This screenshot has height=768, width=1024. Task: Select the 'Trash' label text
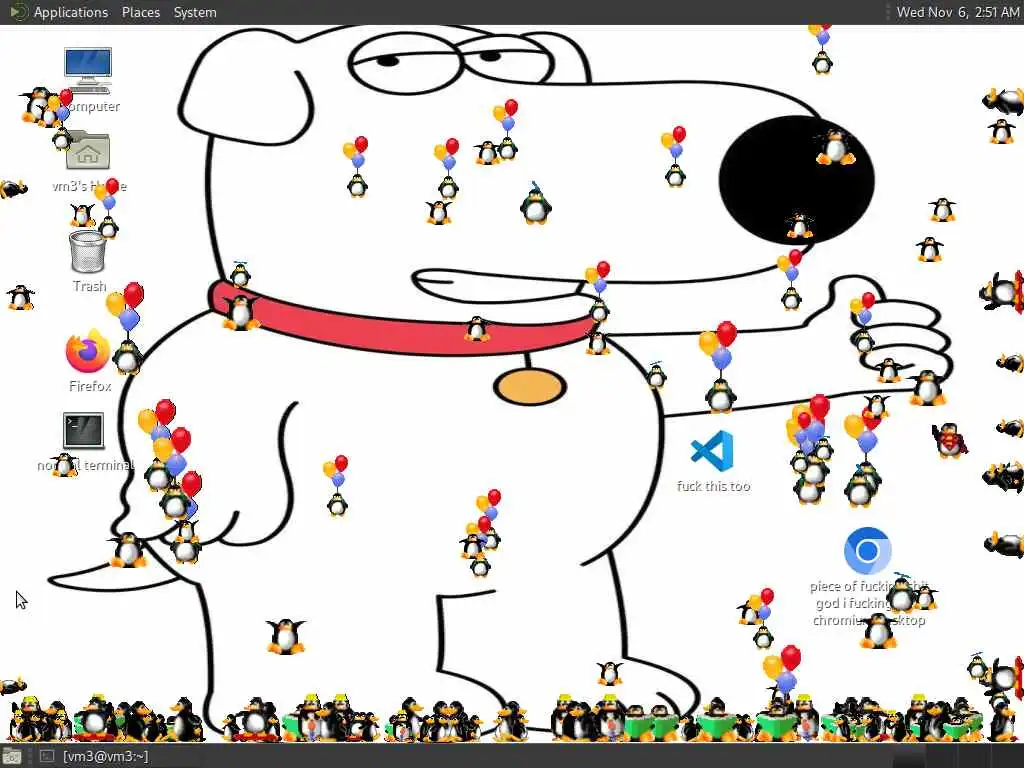coord(89,286)
